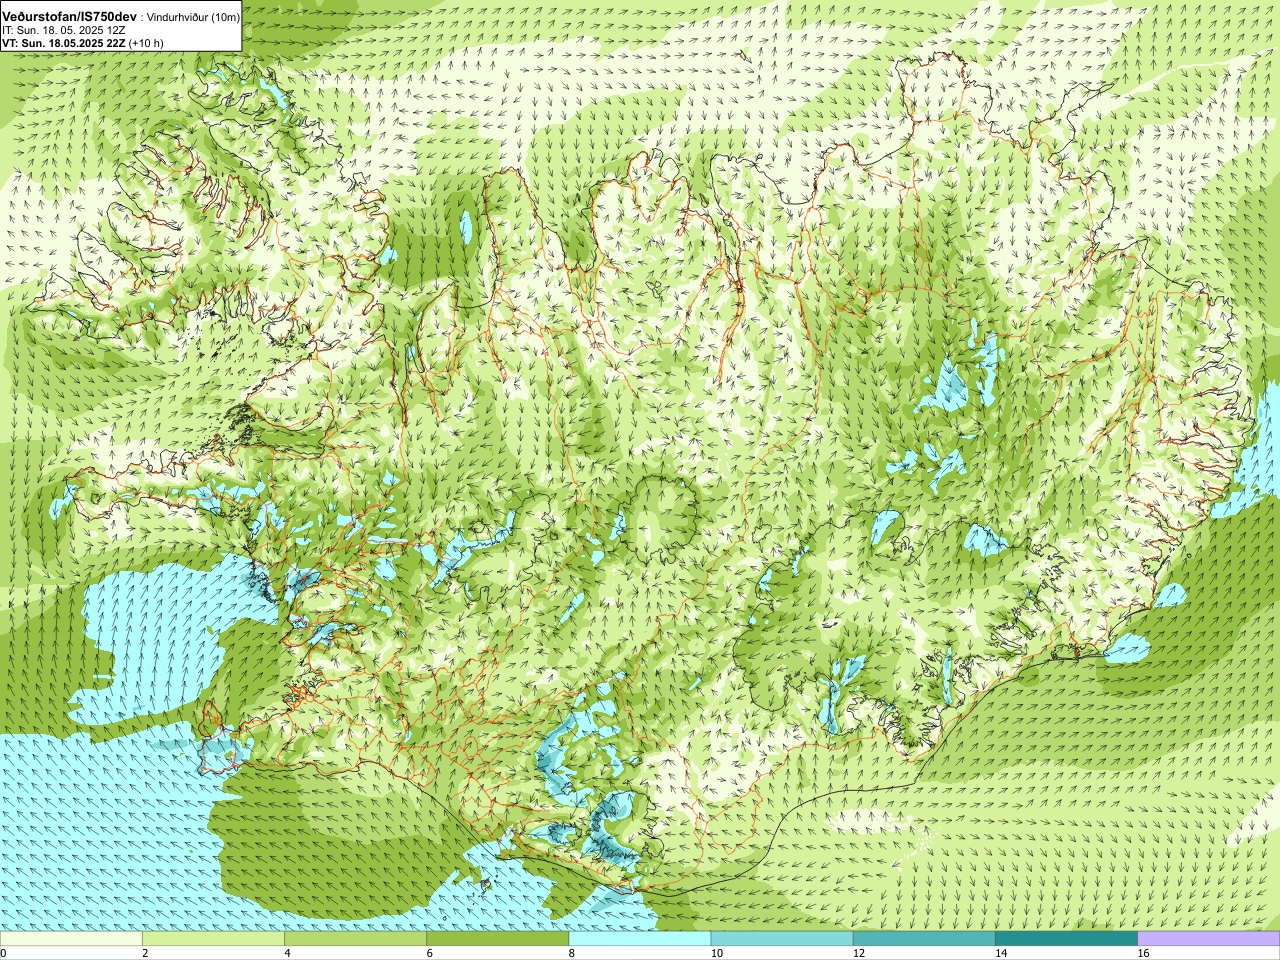Select the Vindurhviður (10m) parameter label

[x=194, y=18]
